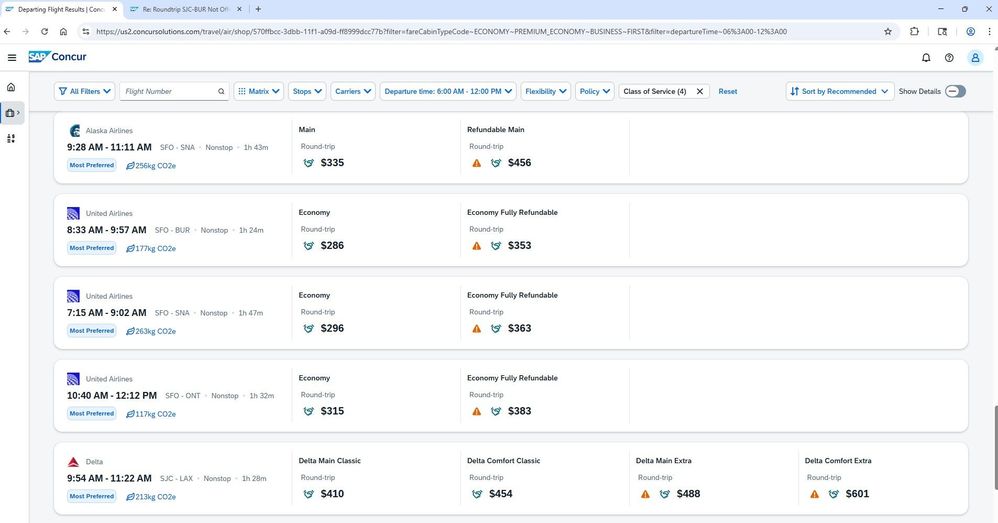The image size is (998, 523).
Task: Select the $454 Delta Comfort Classic fare
Action: (x=500, y=494)
